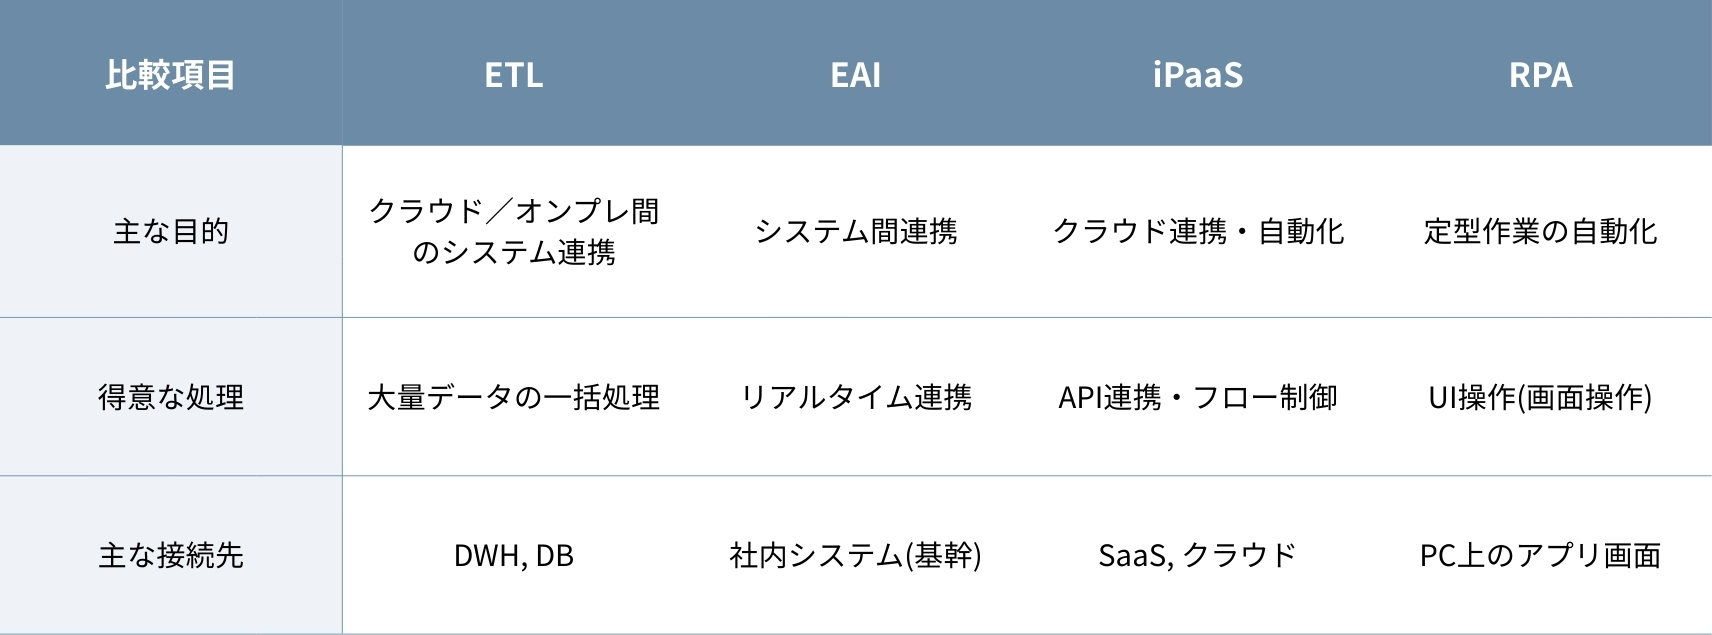The image size is (1712, 635).
Task: Select the ETL column header
Action: [x=513, y=75]
